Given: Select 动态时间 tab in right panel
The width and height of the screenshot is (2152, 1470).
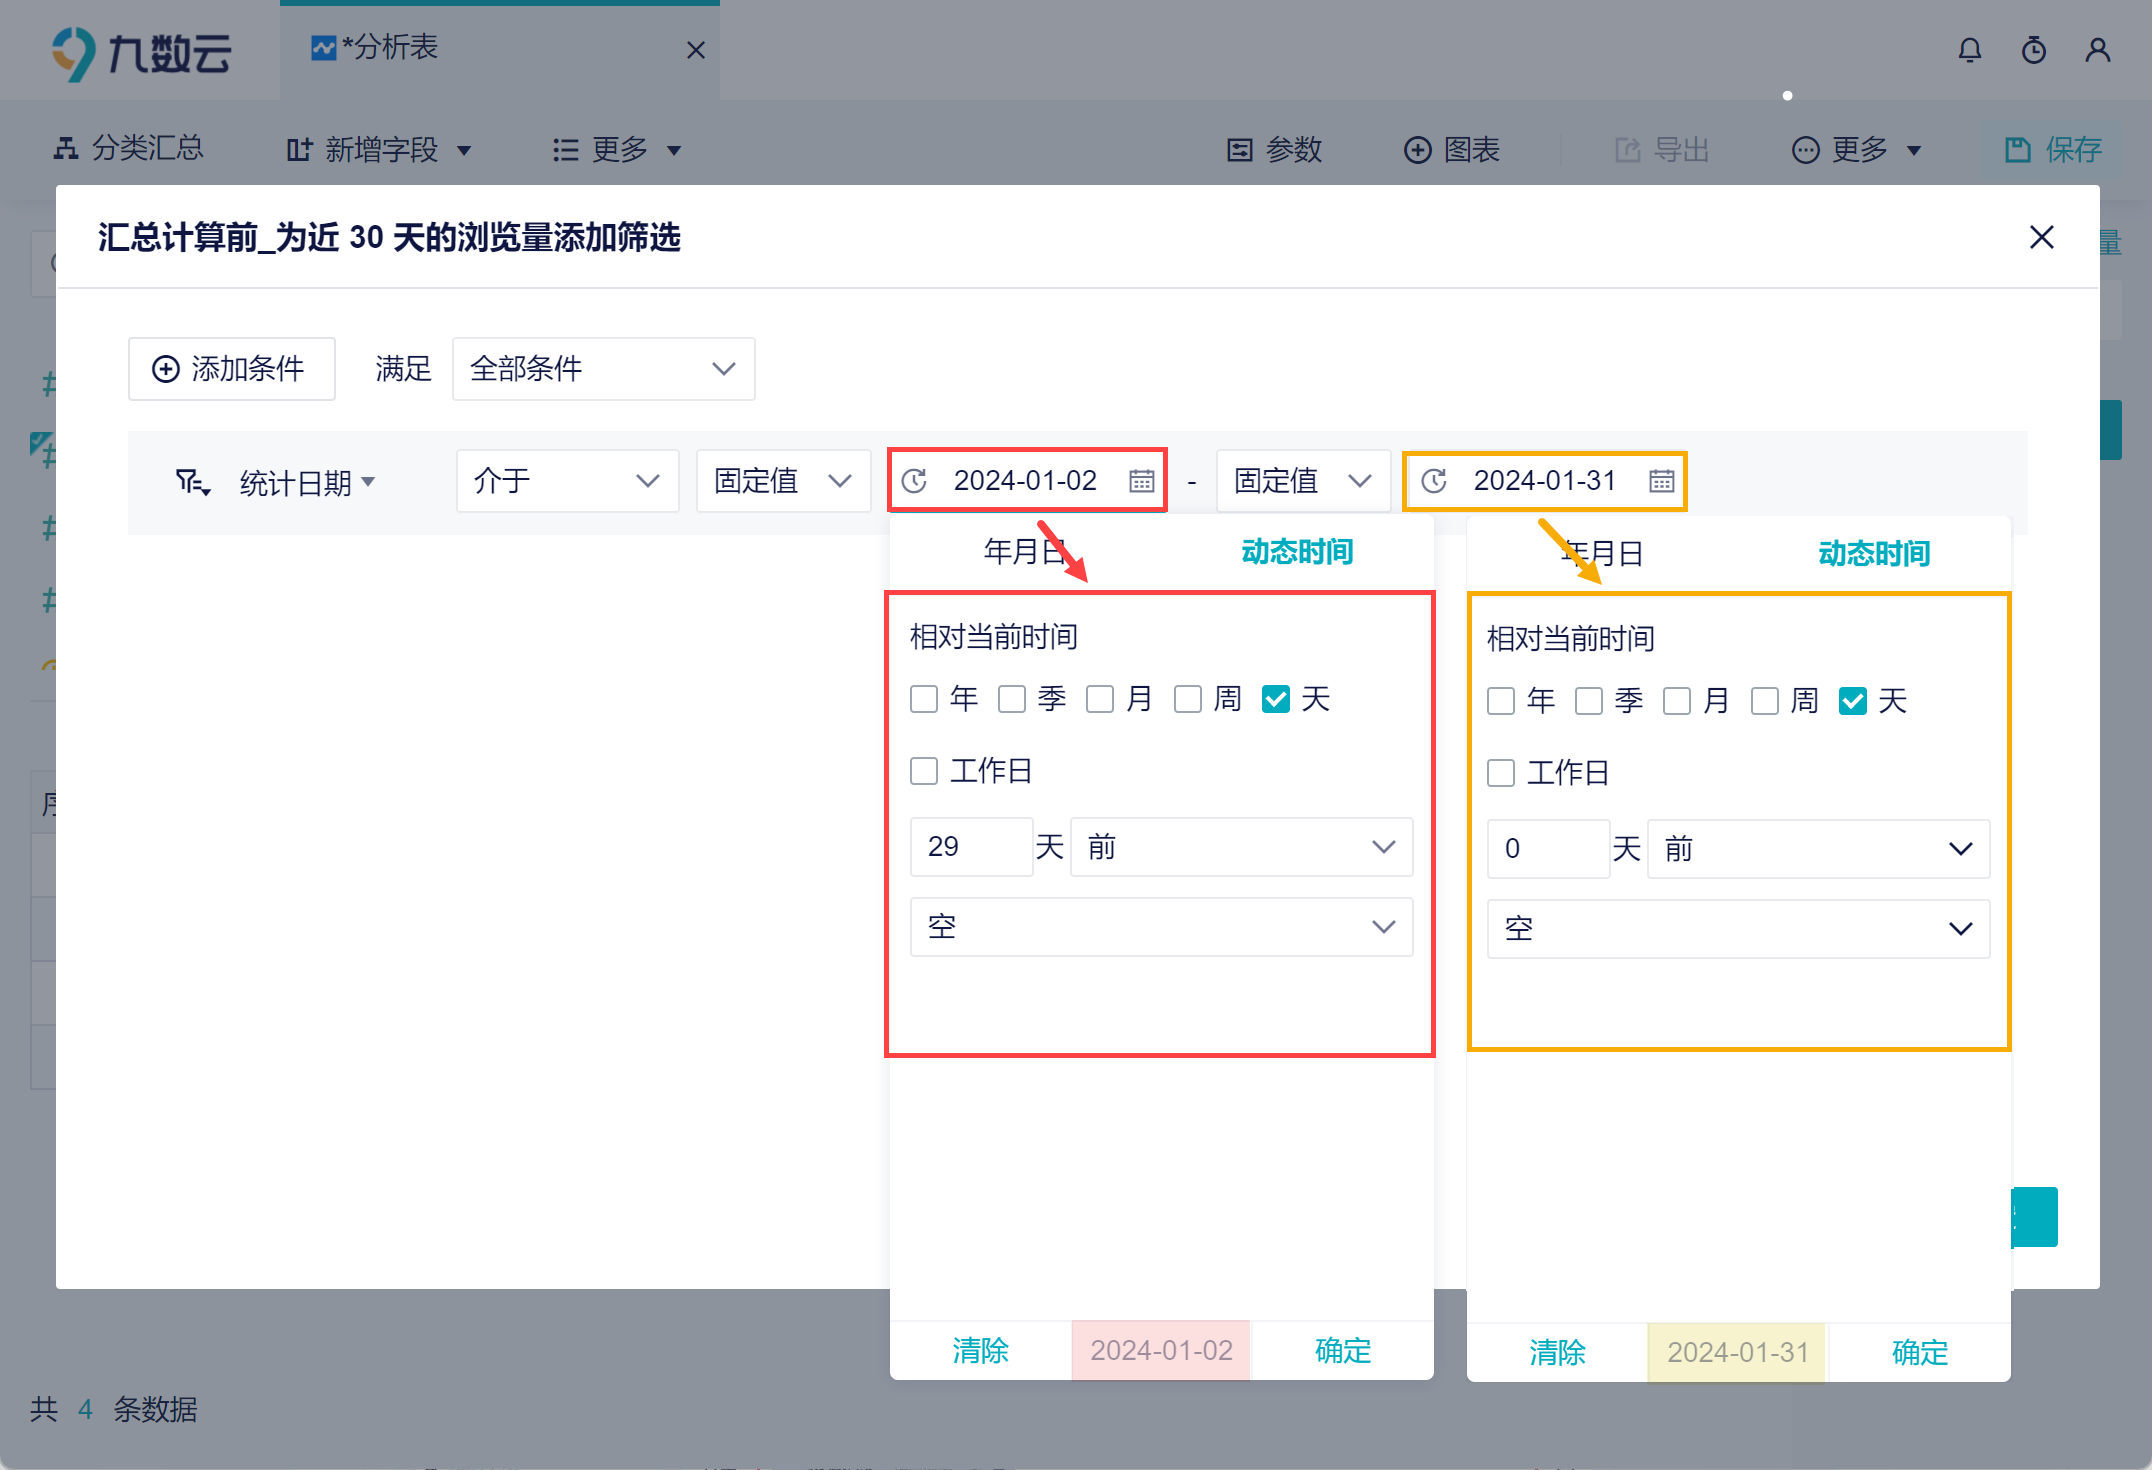Looking at the screenshot, I should point(1873,553).
